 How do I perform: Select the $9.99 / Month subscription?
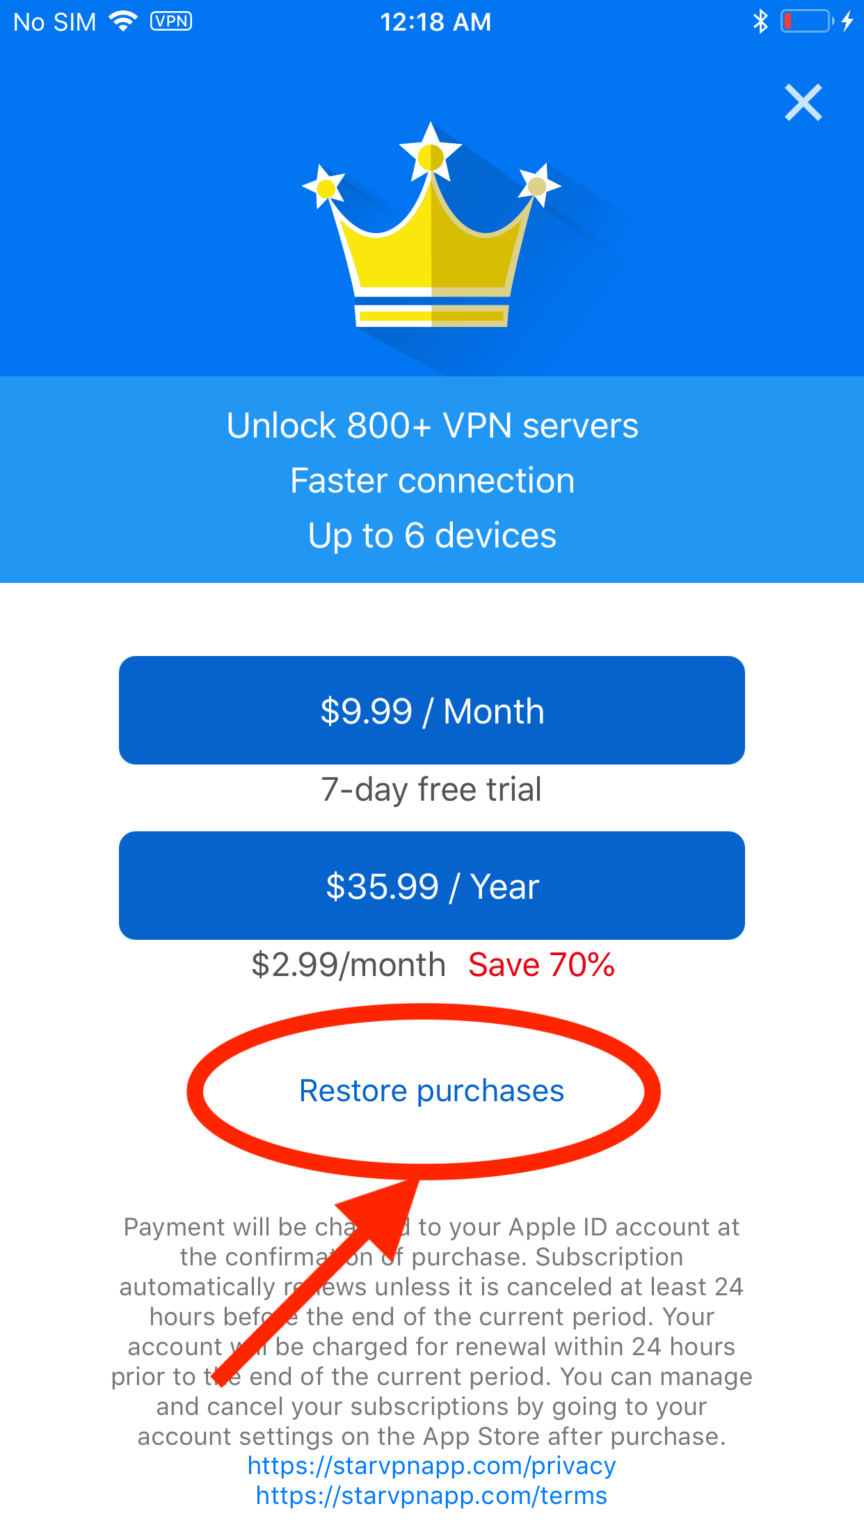tap(432, 710)
